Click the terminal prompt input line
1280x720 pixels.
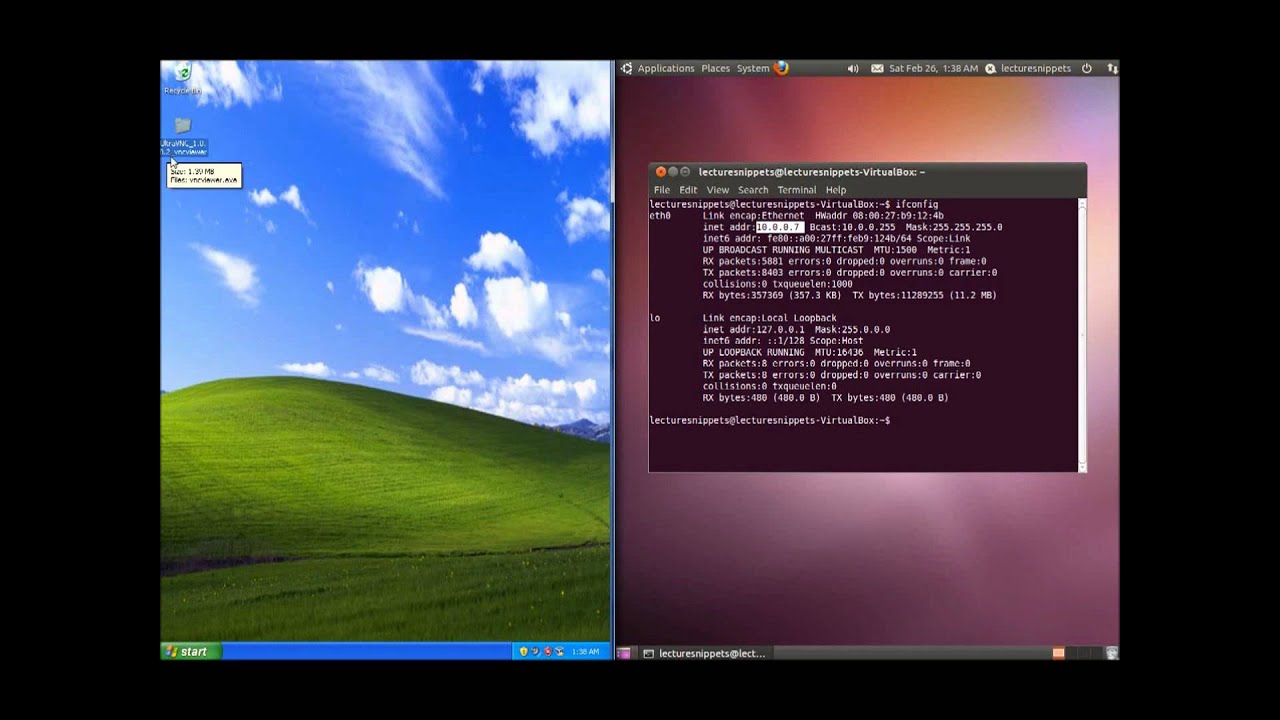click(769, 420)
